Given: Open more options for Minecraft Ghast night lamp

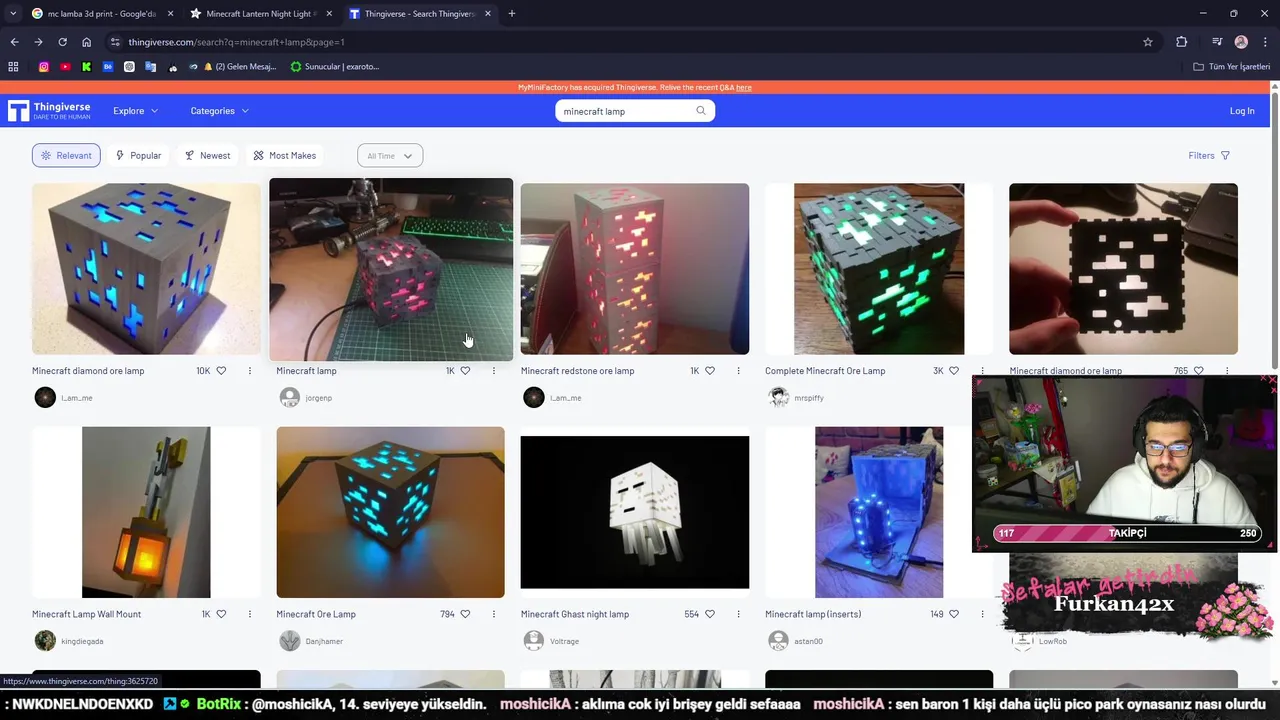Looking at the screenshot, I should coord(739,614).
